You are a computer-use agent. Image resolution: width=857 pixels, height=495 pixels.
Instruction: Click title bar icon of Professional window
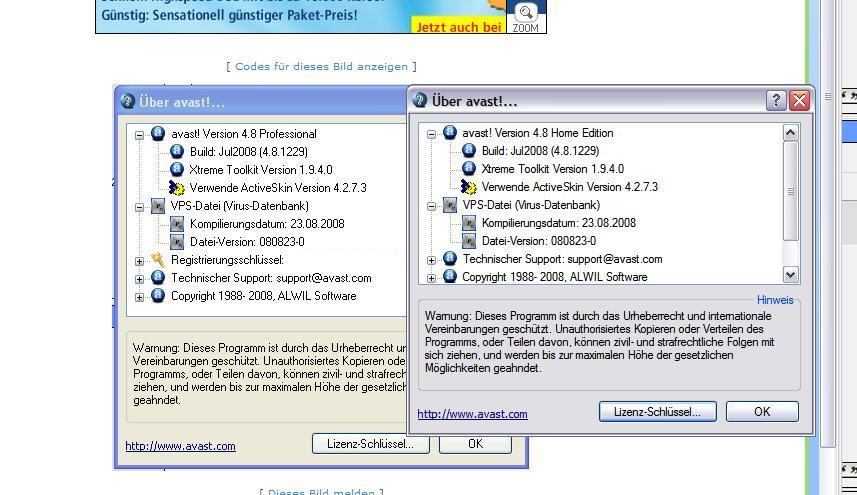coord(127,101)
